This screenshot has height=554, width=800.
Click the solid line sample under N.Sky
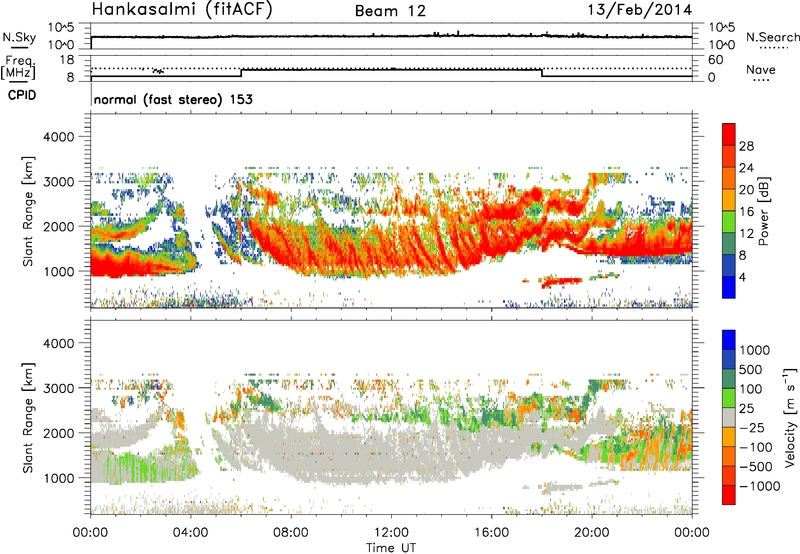(19, 47)
